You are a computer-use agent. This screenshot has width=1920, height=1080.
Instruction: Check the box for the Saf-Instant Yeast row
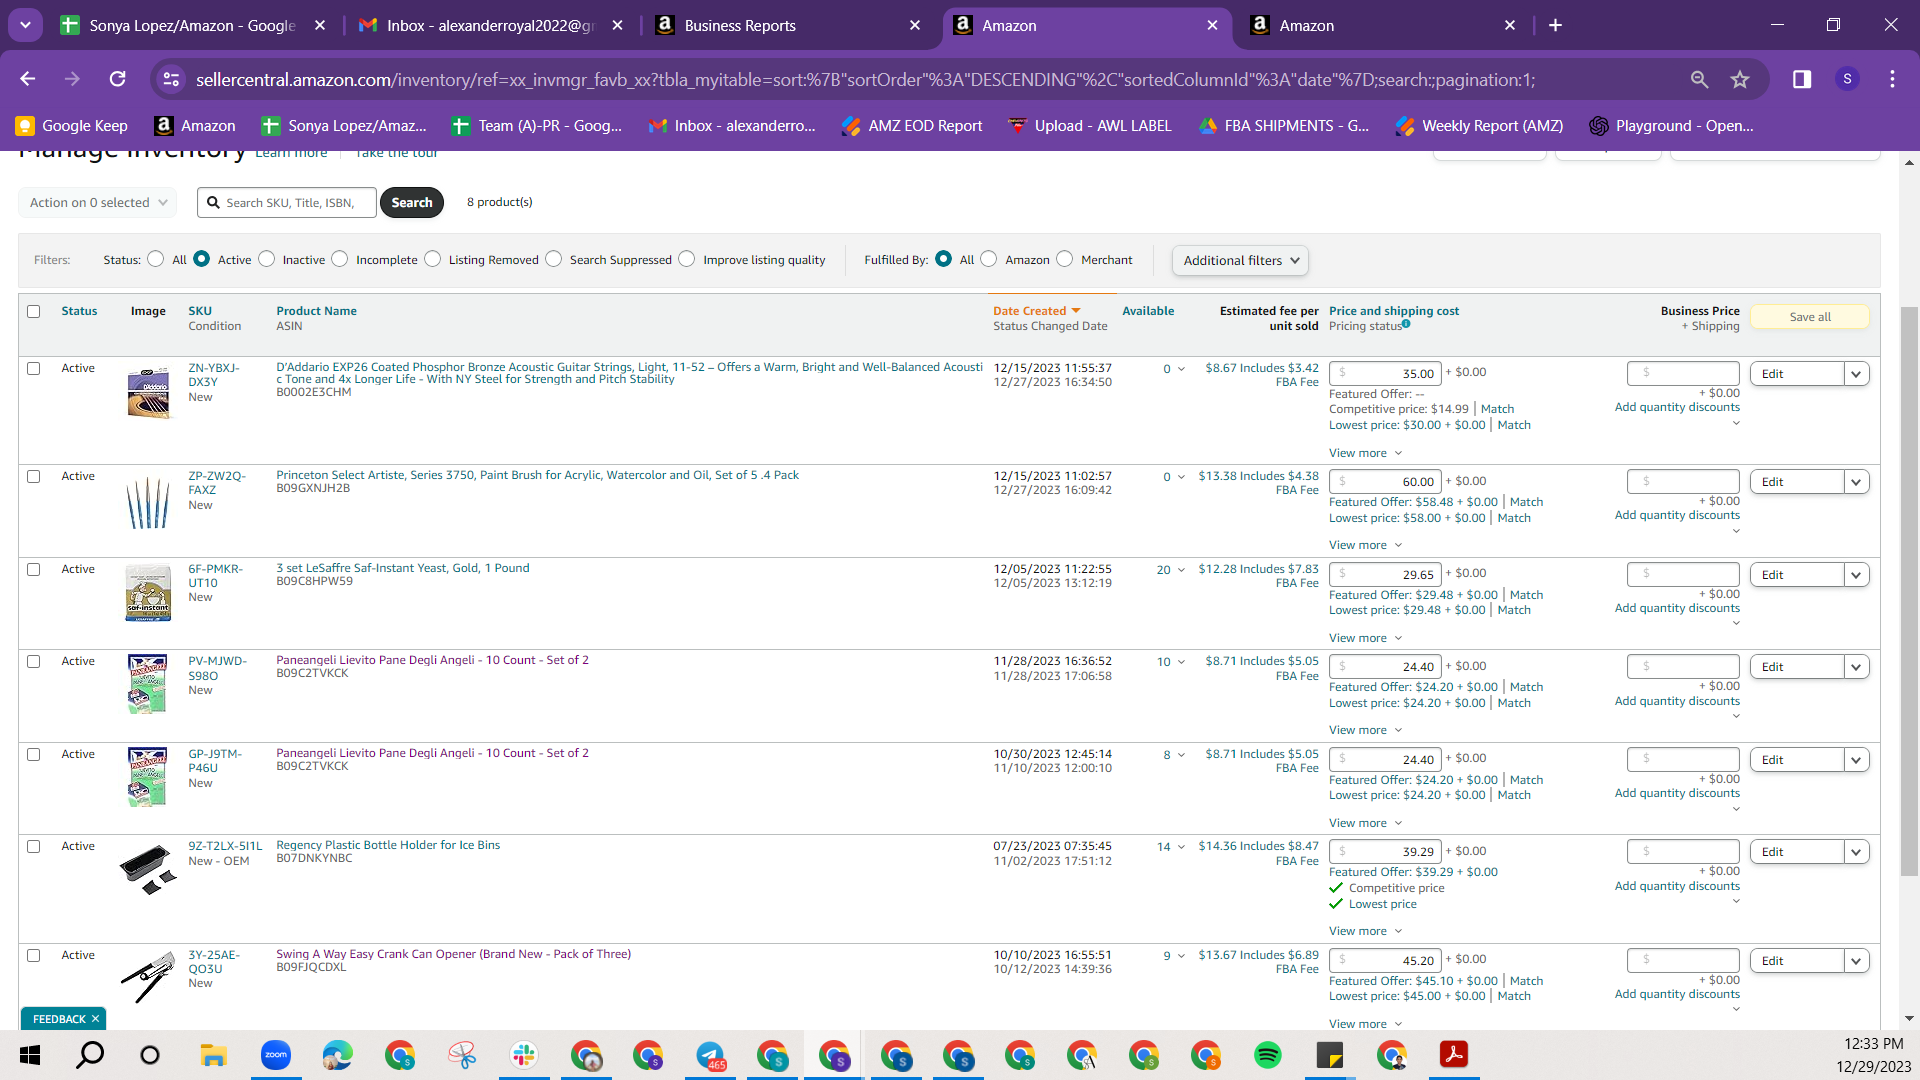pos(34,569)
